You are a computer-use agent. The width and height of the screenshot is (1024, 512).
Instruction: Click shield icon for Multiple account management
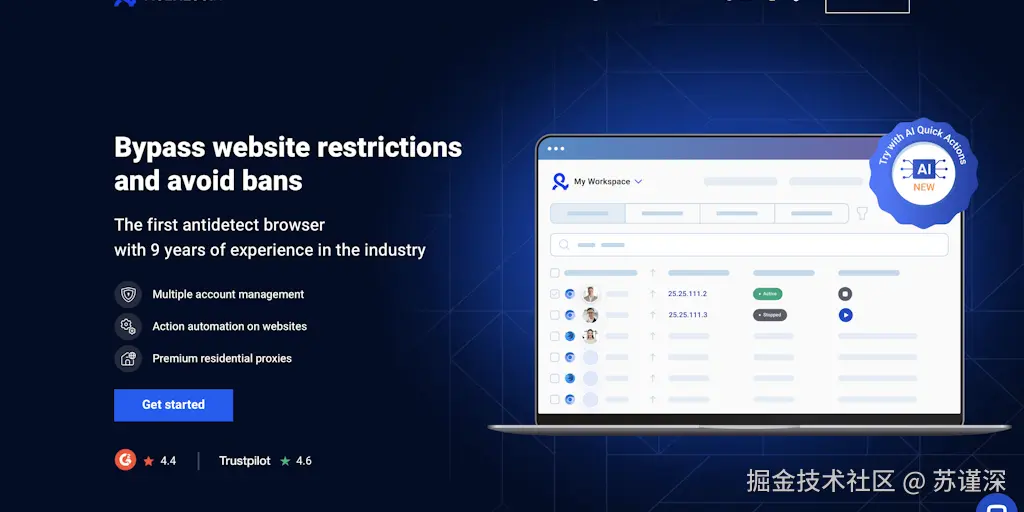[128, 295]
